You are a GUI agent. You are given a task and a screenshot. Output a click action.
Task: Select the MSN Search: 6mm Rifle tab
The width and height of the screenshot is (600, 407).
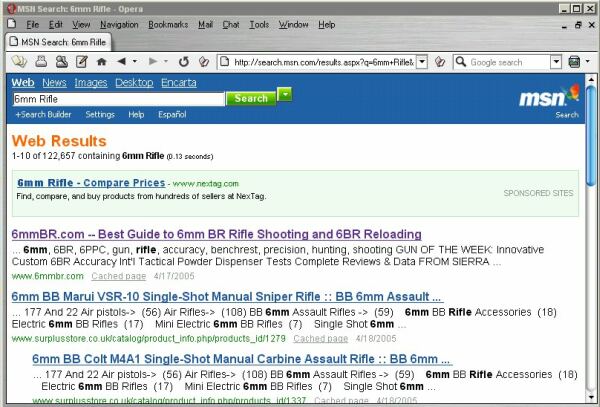point(58,42)
